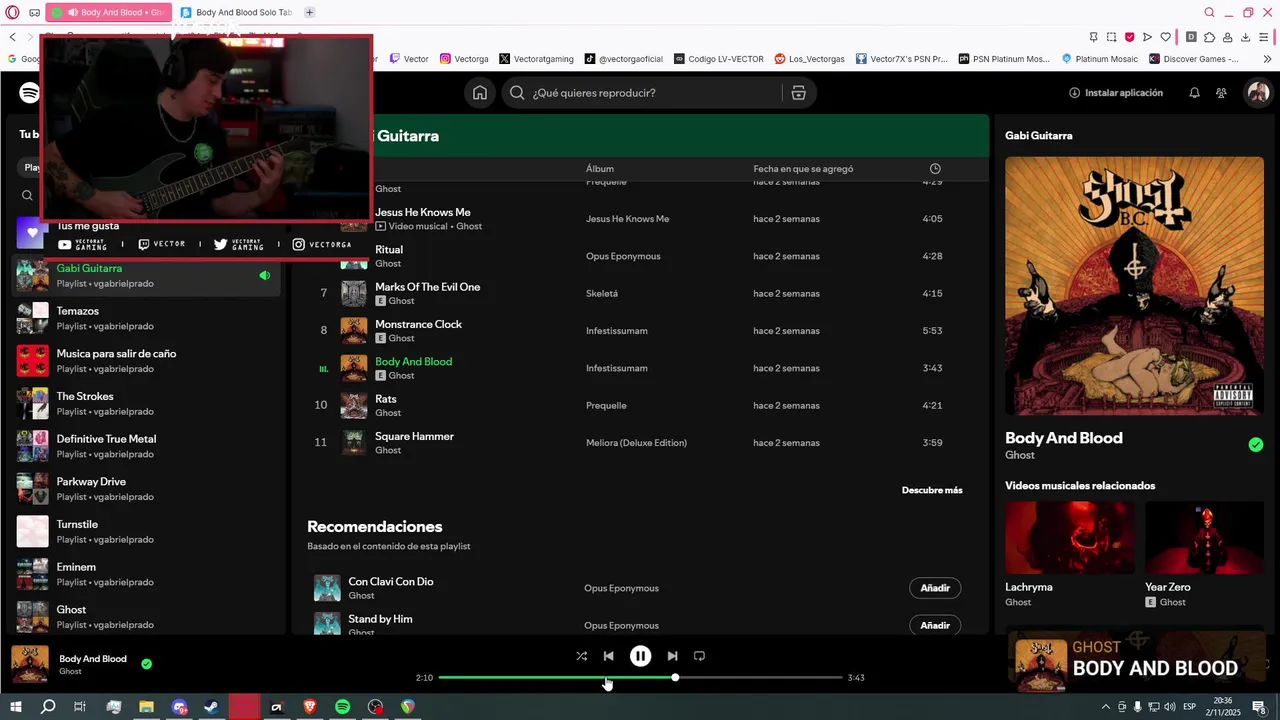Open Spotify notifications bell
This screenshot has width=1280, height=720.
pyautogui.click(x=1194, y=93)
